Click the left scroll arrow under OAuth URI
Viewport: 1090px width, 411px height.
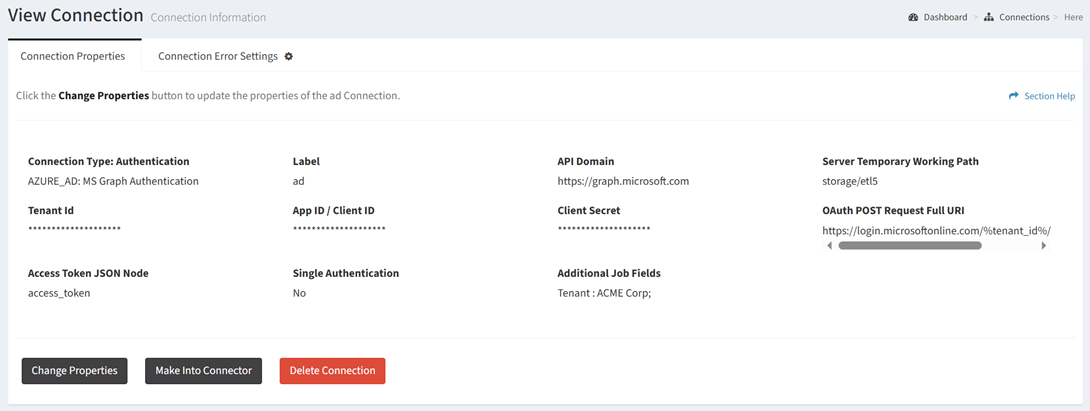tap(828, 245)
